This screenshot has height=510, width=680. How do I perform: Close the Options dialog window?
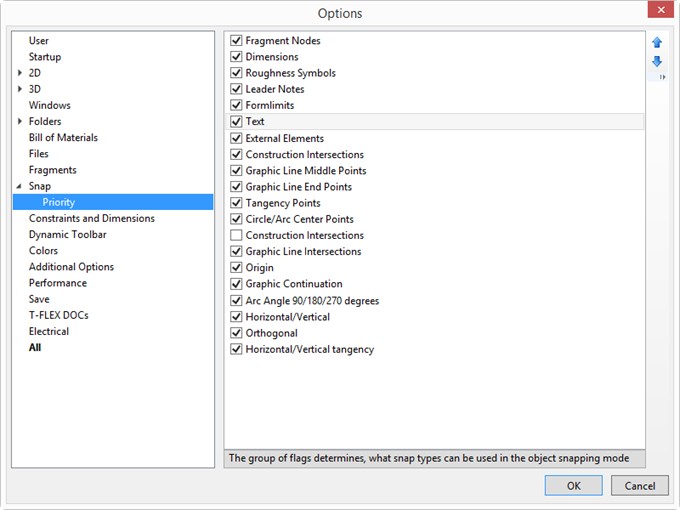(660, 10)
